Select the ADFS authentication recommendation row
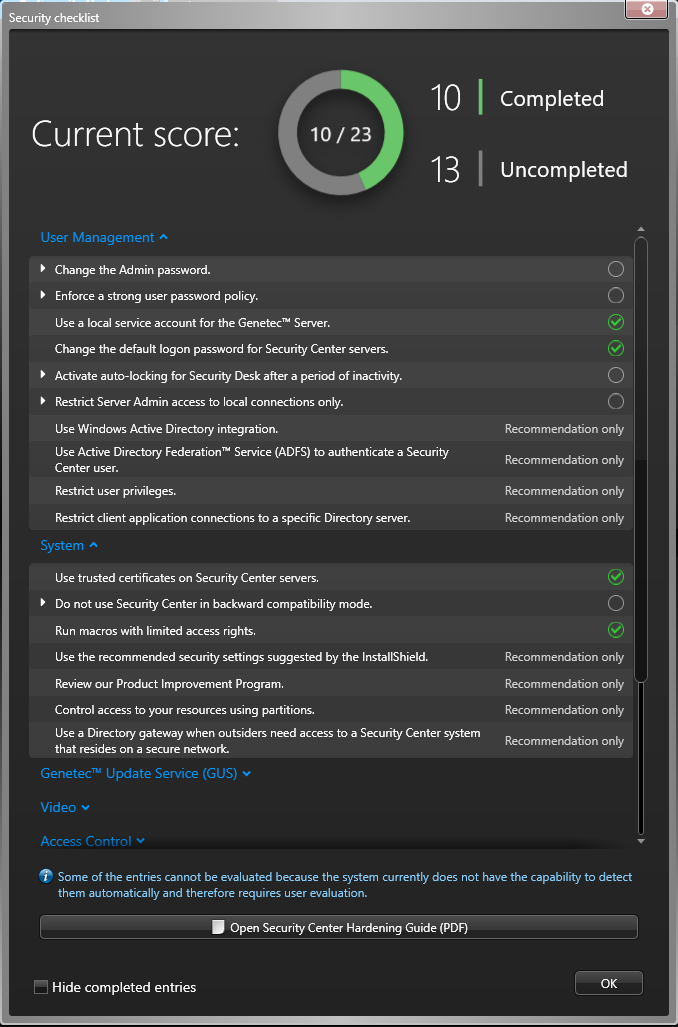Screen dimensions: 678x1027 (x=331, y=460)
